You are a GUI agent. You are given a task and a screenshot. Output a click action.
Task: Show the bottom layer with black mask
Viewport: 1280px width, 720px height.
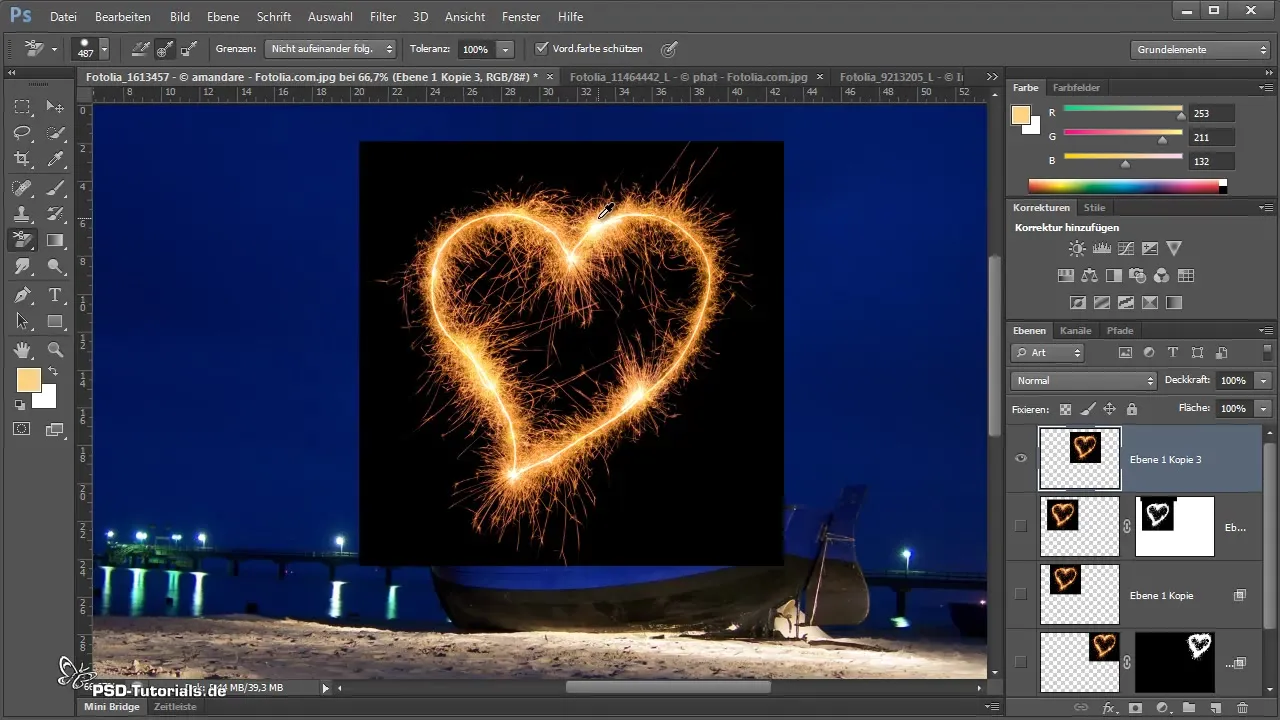click(x=1021, y=662)
